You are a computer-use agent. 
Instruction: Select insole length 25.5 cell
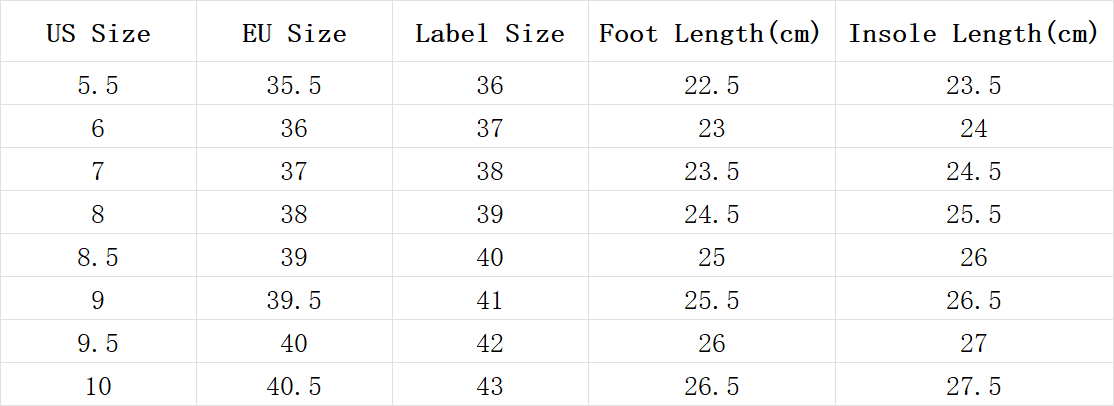pyautogui.click(x=974, y=213)
